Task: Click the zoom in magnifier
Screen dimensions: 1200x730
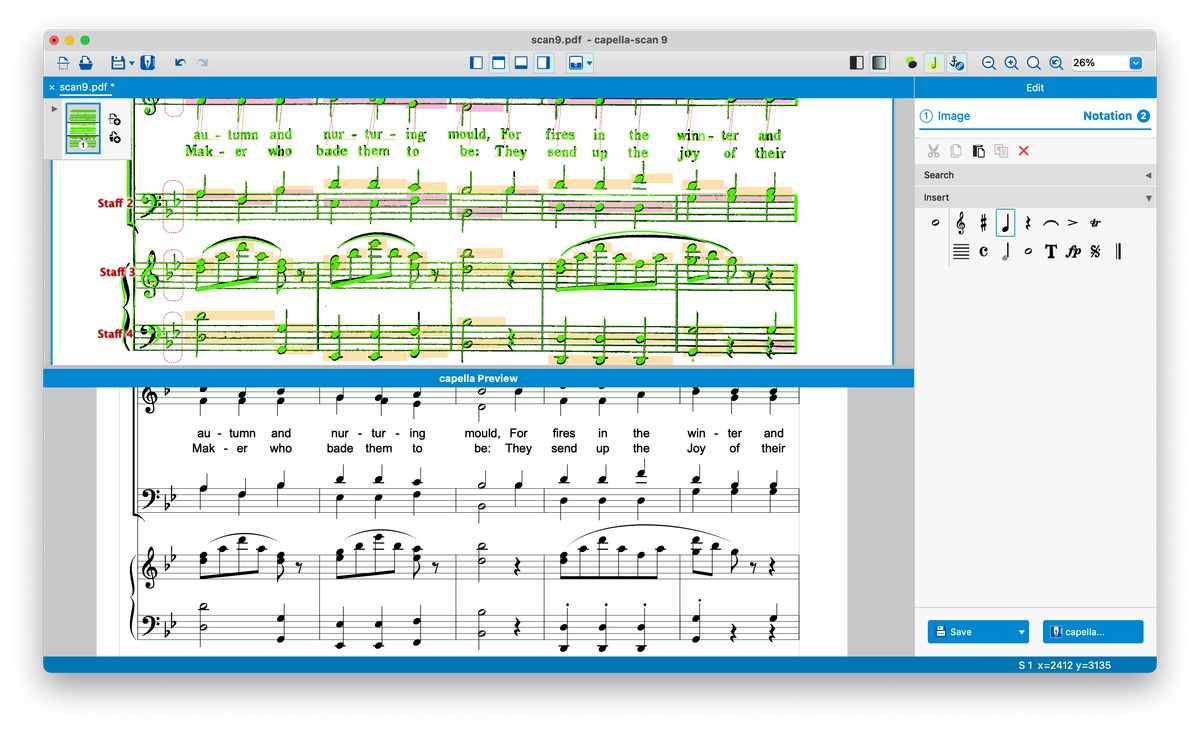Action: click(1011, 63)
